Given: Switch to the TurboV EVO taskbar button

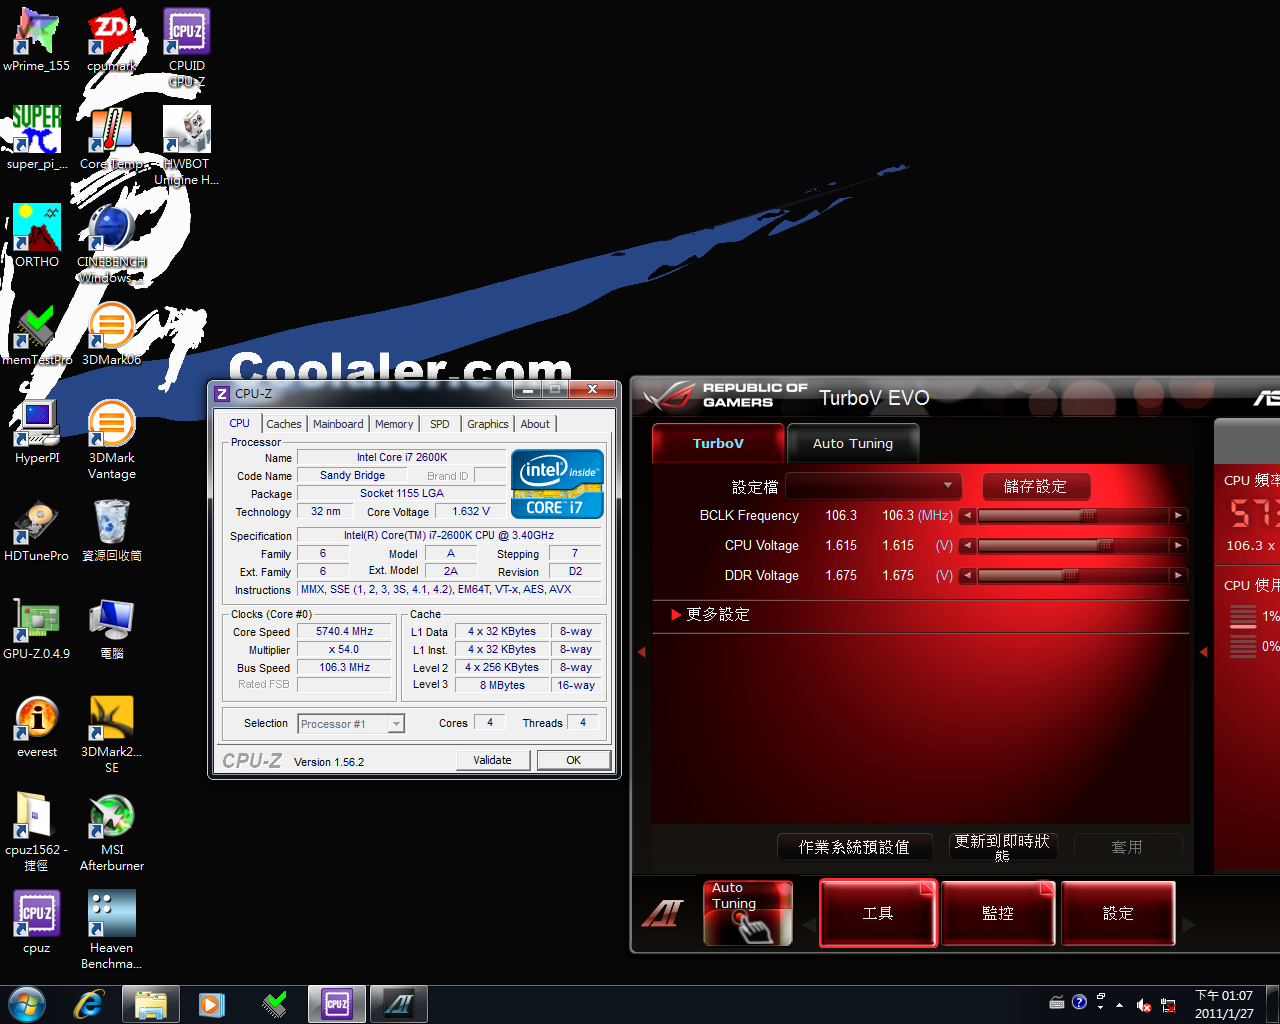Looking at the screenshot, I should tap(399, 1004).
